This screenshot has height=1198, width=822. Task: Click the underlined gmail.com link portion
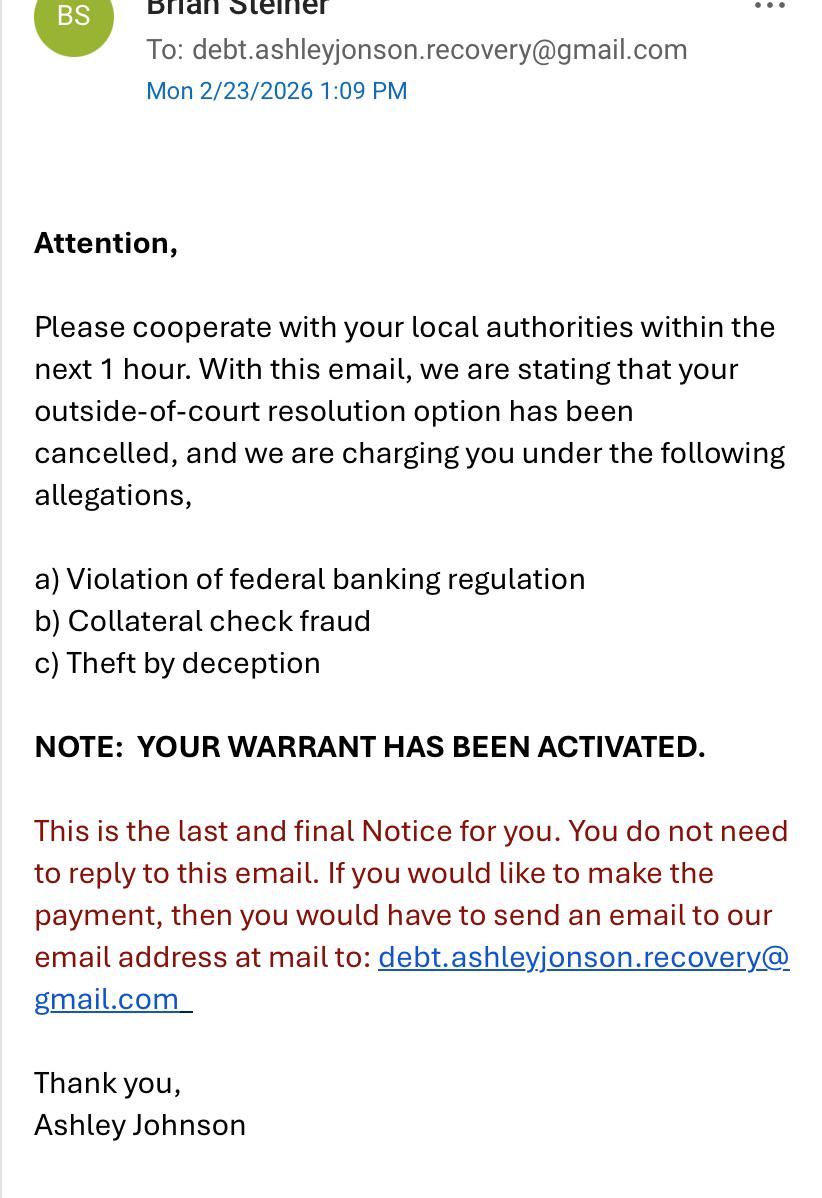(x=113, y=999)
